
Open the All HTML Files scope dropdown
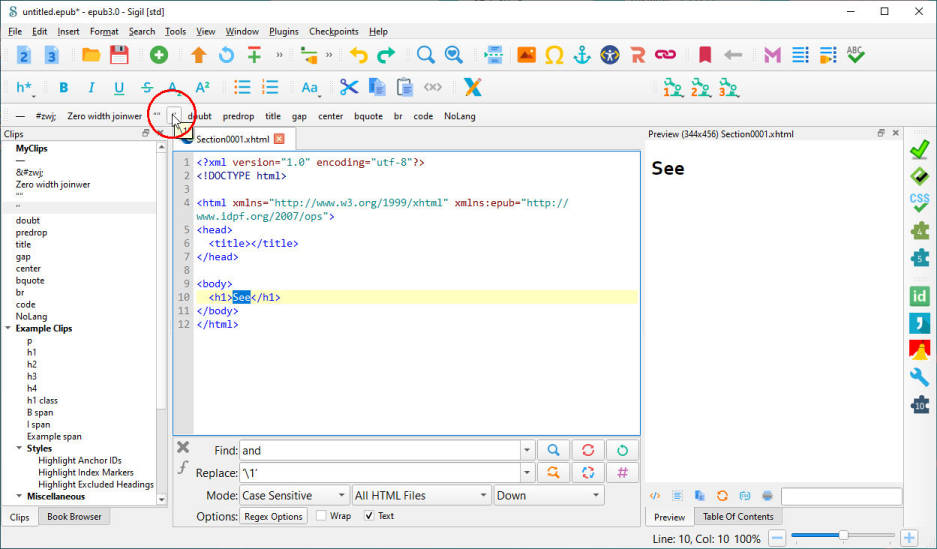(420, 495)
